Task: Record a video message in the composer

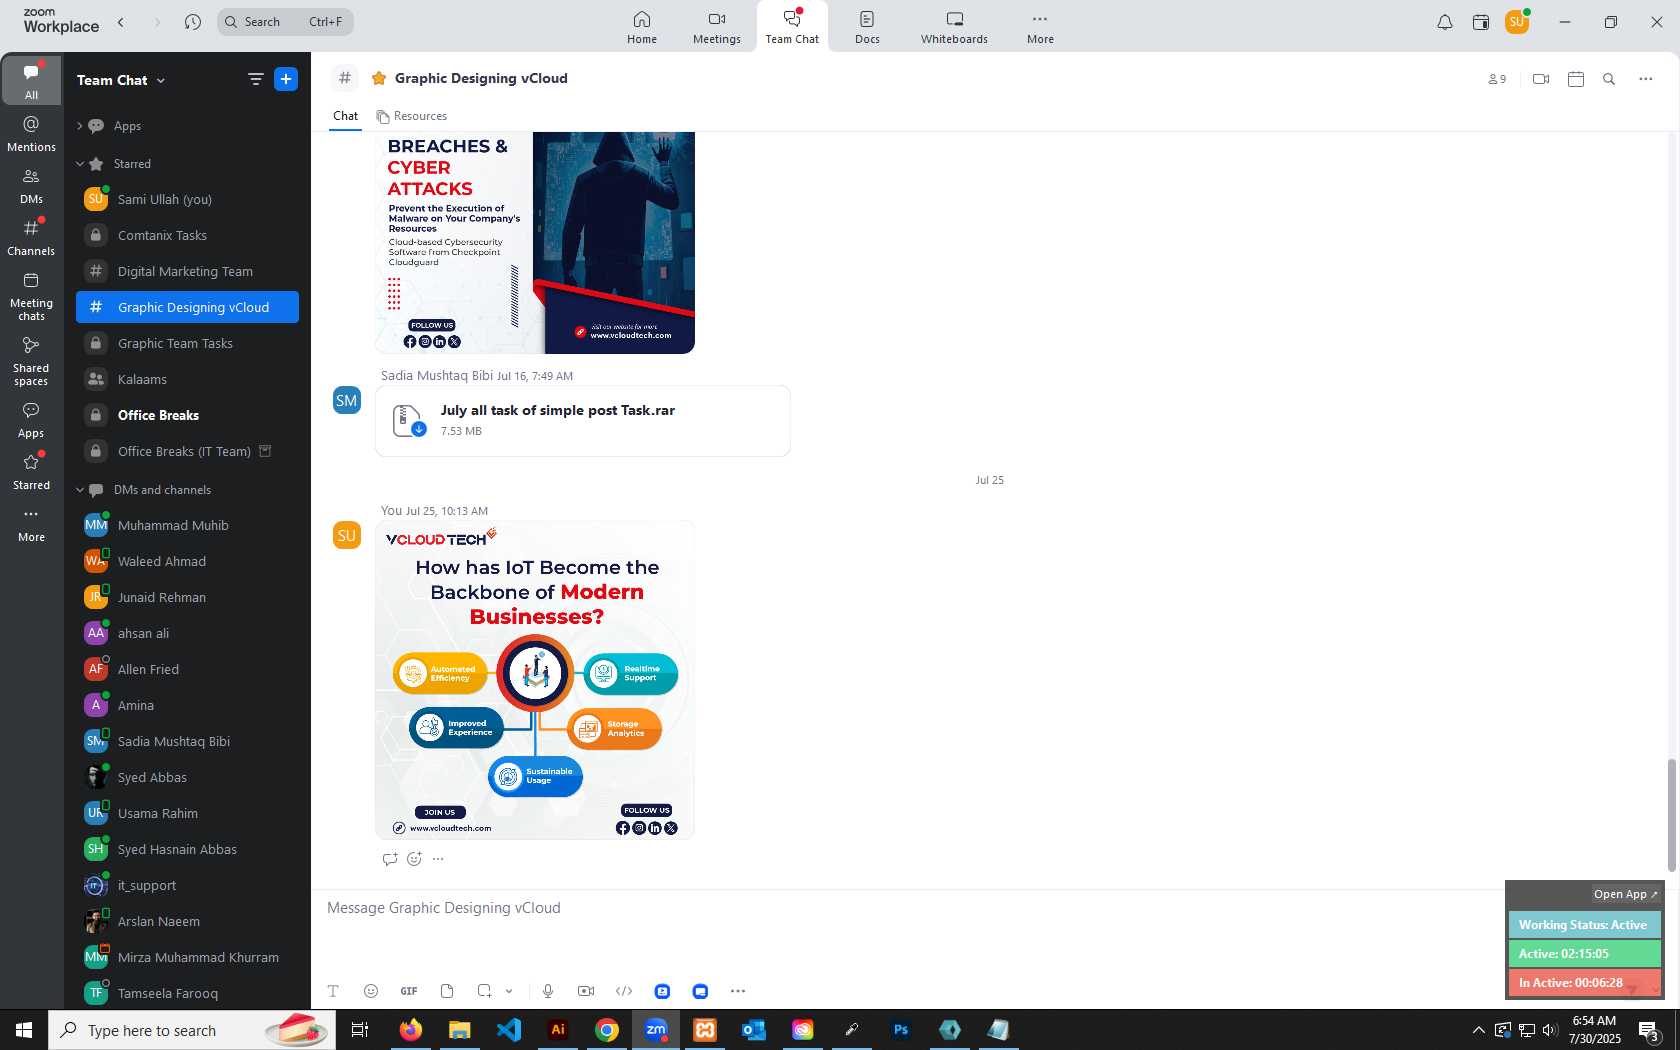Action: [x=586, y=991]
